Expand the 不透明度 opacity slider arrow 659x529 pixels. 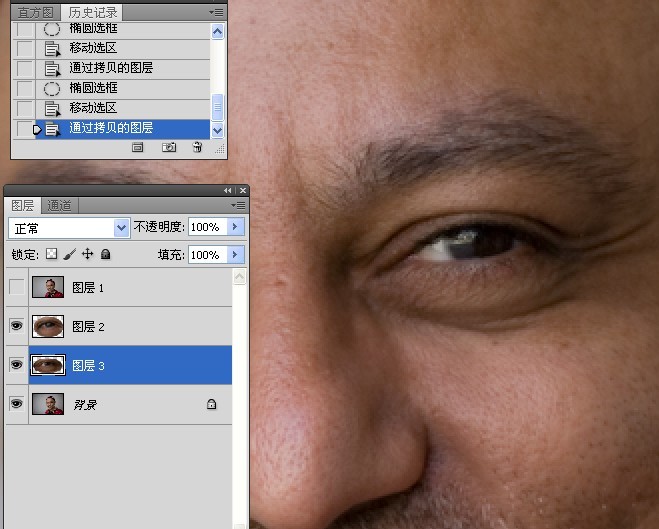(x=235, y=227)
